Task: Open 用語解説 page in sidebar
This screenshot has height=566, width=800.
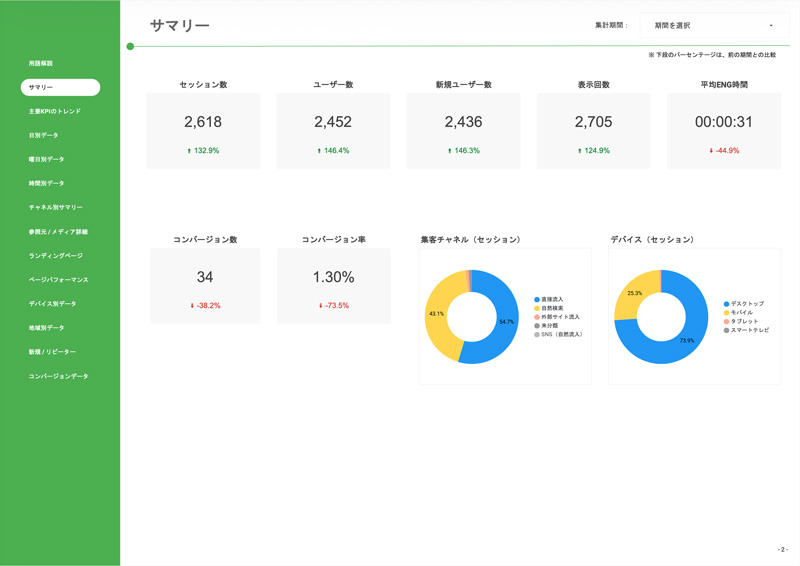Action: 41,64
